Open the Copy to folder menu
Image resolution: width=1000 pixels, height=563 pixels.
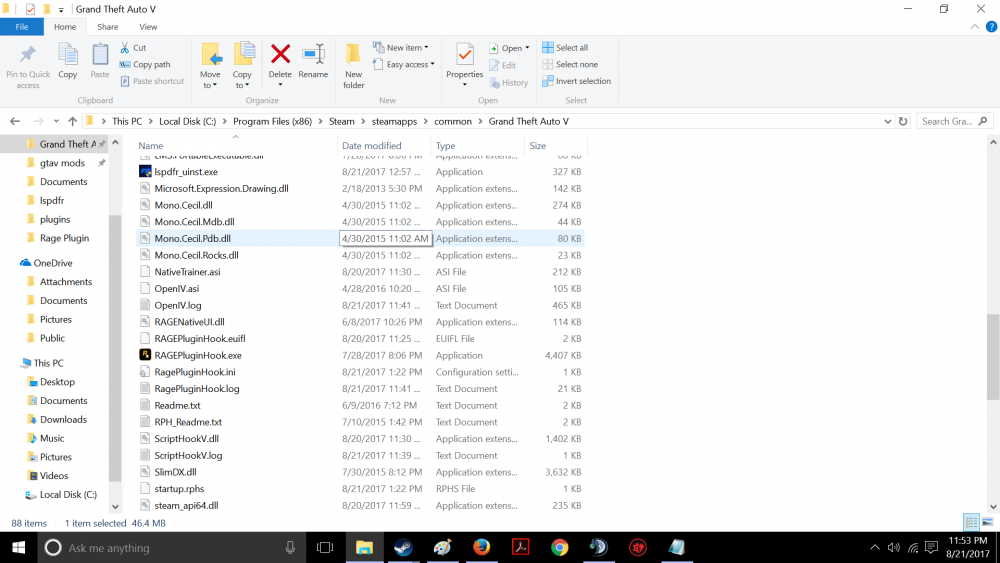coord(242,66)
